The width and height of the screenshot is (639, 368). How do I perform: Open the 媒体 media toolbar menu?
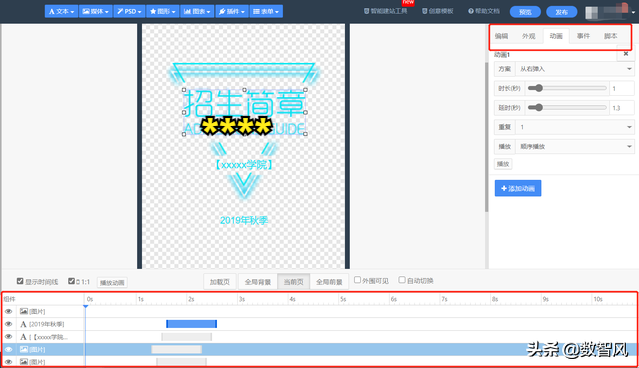click(95, 11)
